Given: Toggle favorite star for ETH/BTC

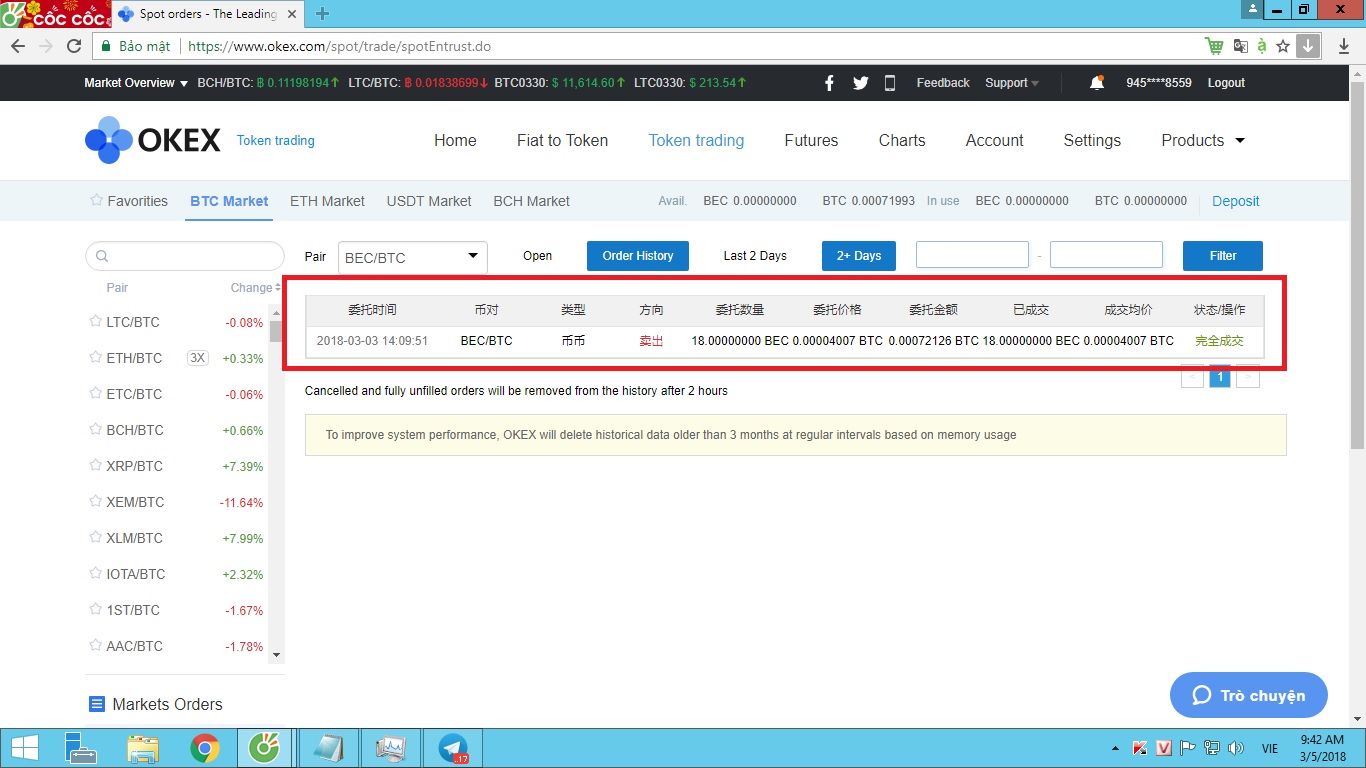Looking at the screenshot, I should click(96, 358).
